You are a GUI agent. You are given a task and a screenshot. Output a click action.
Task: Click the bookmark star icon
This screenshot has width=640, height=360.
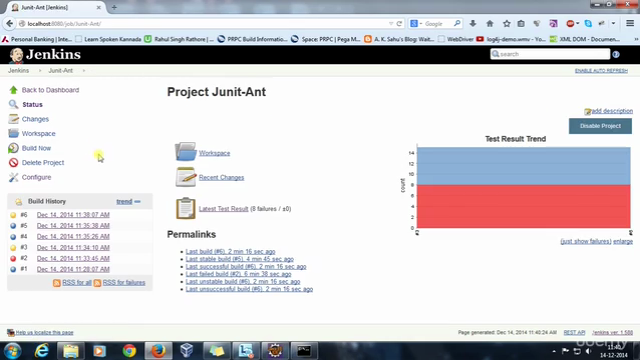tap(507, 24)
